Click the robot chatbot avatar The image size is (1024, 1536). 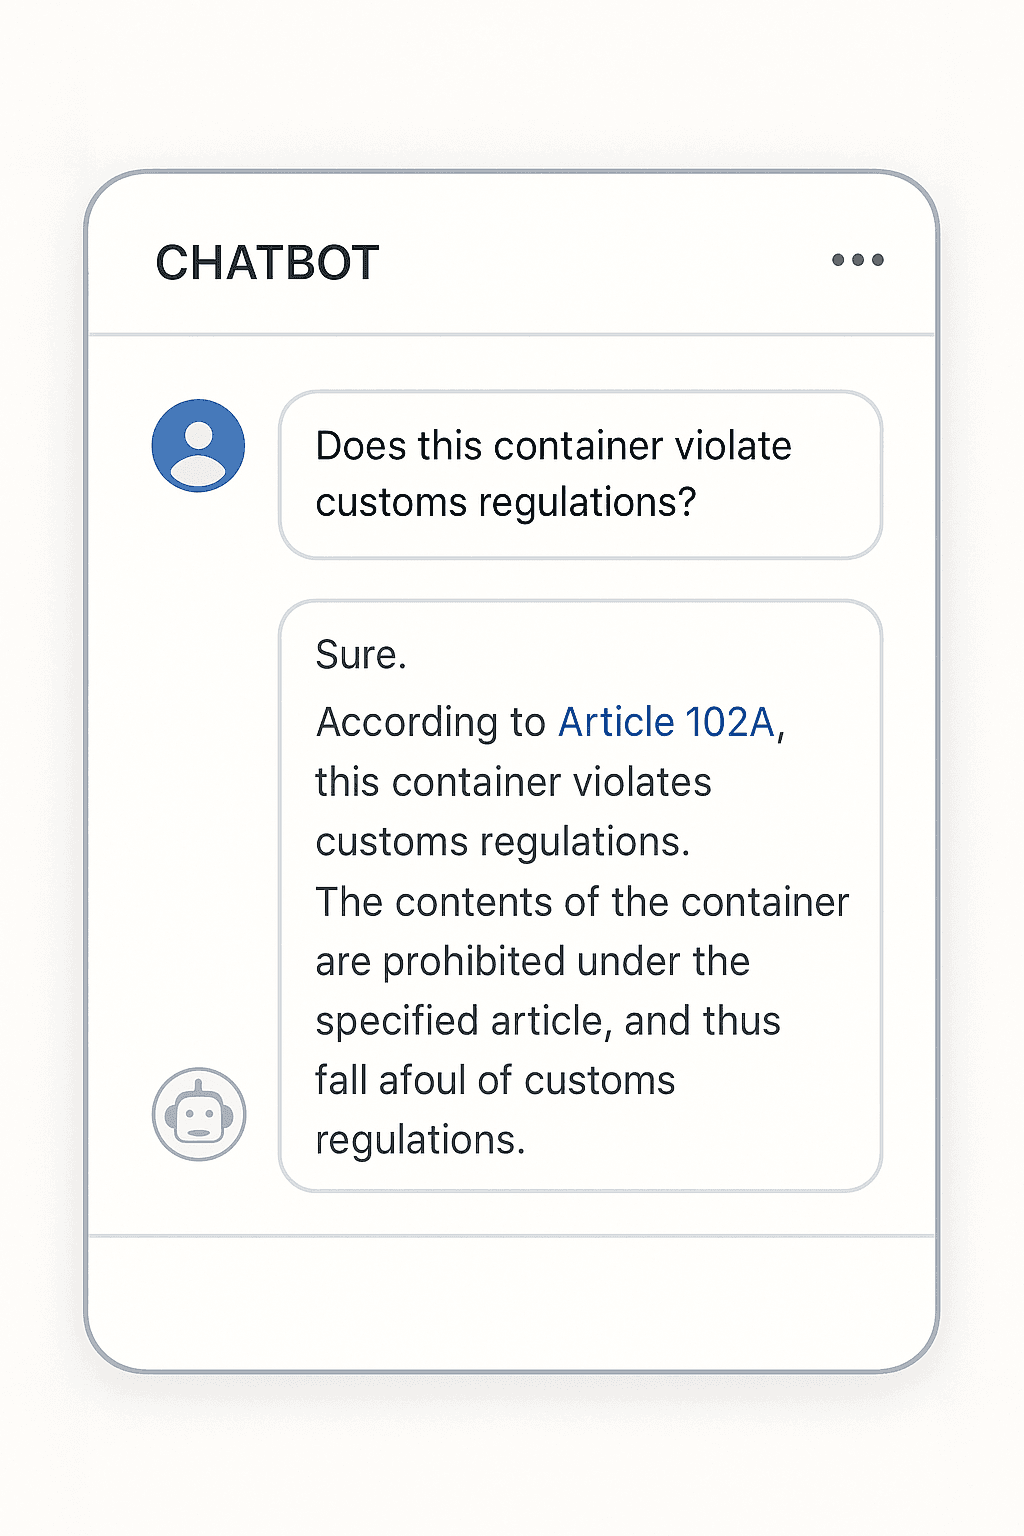pyautogui.click(x=199, y=1114)
